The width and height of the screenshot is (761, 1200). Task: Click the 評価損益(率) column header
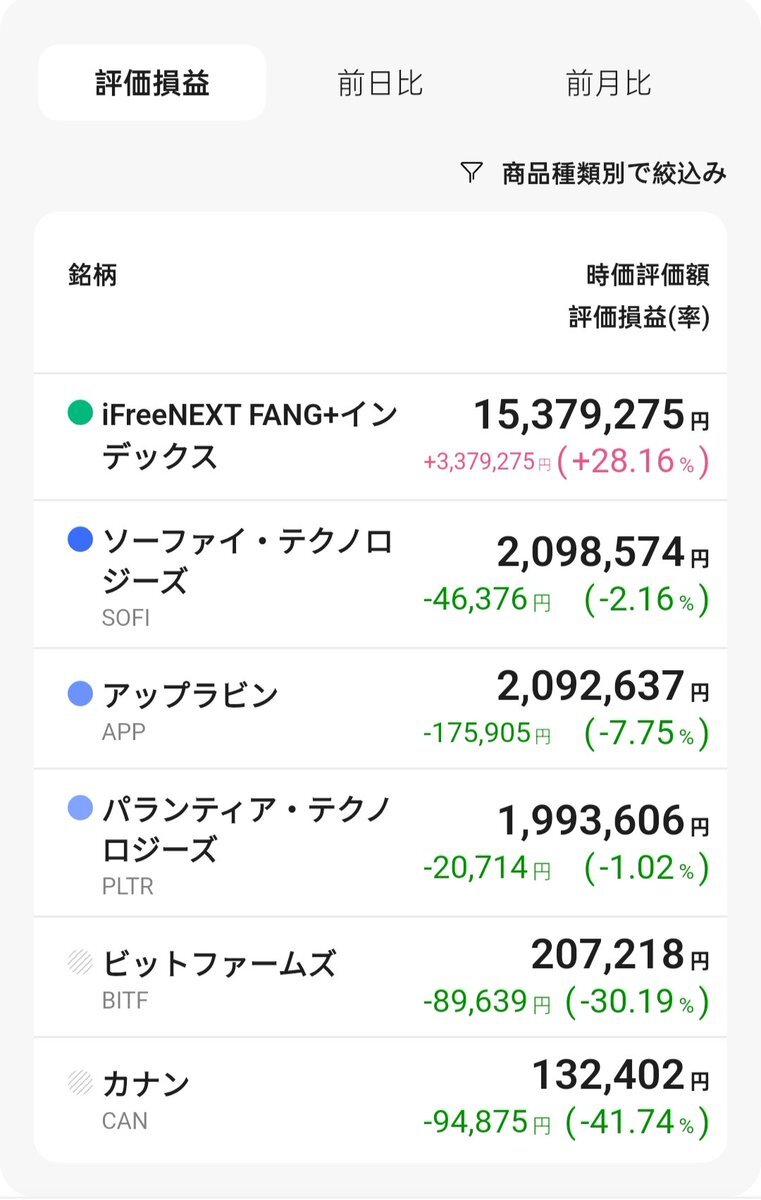[638, 317]
